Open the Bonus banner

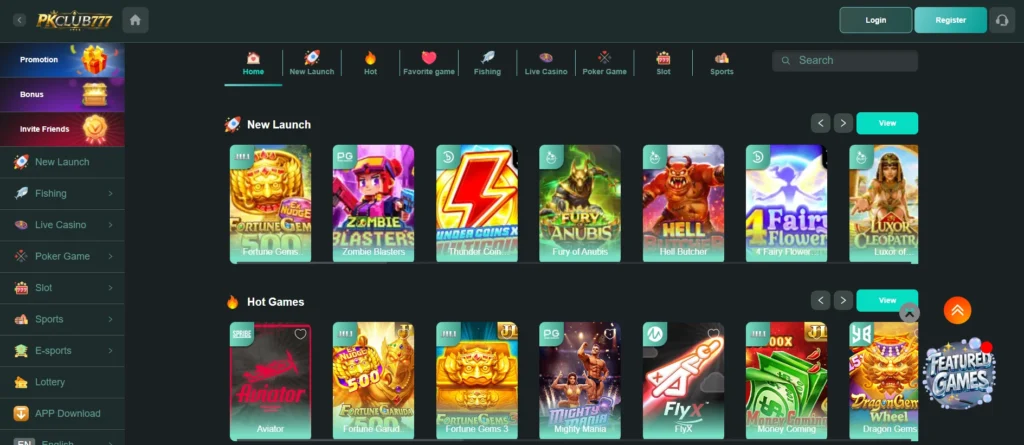62,95
